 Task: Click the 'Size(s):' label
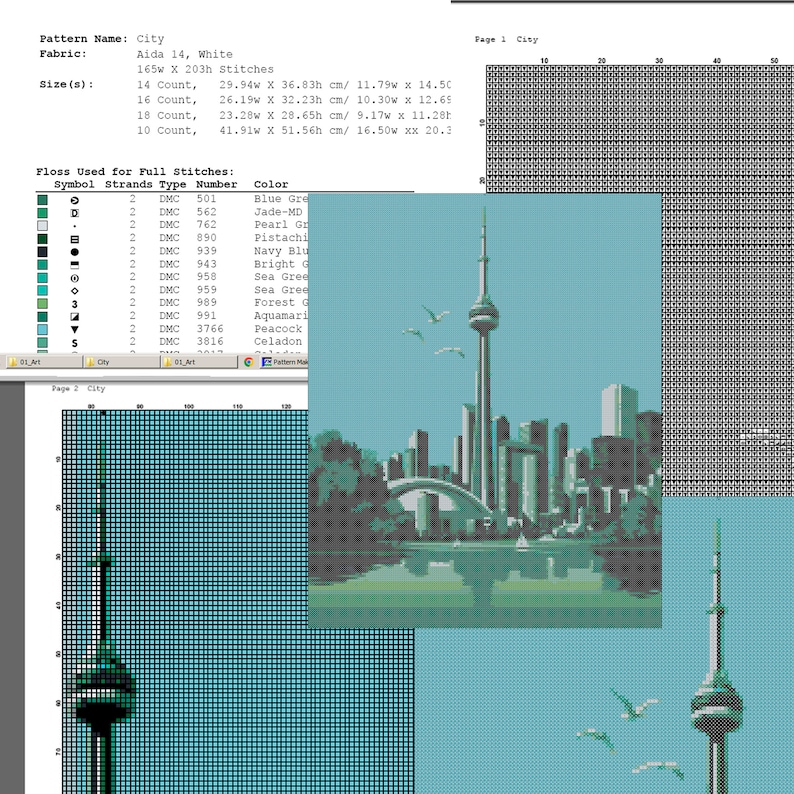67,85
